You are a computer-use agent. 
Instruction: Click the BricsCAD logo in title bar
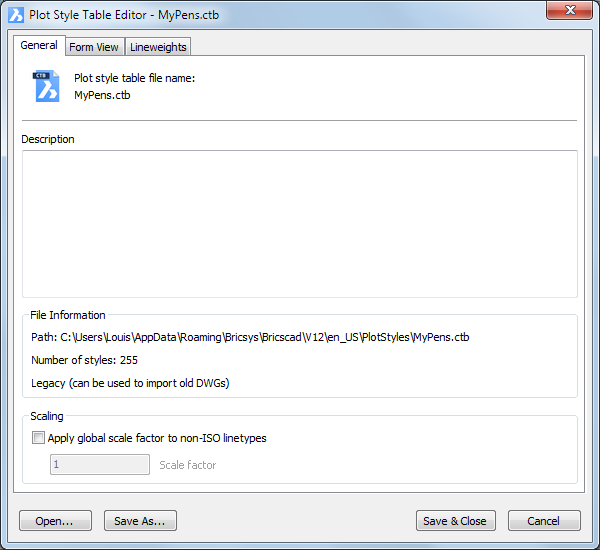point(16,15)
